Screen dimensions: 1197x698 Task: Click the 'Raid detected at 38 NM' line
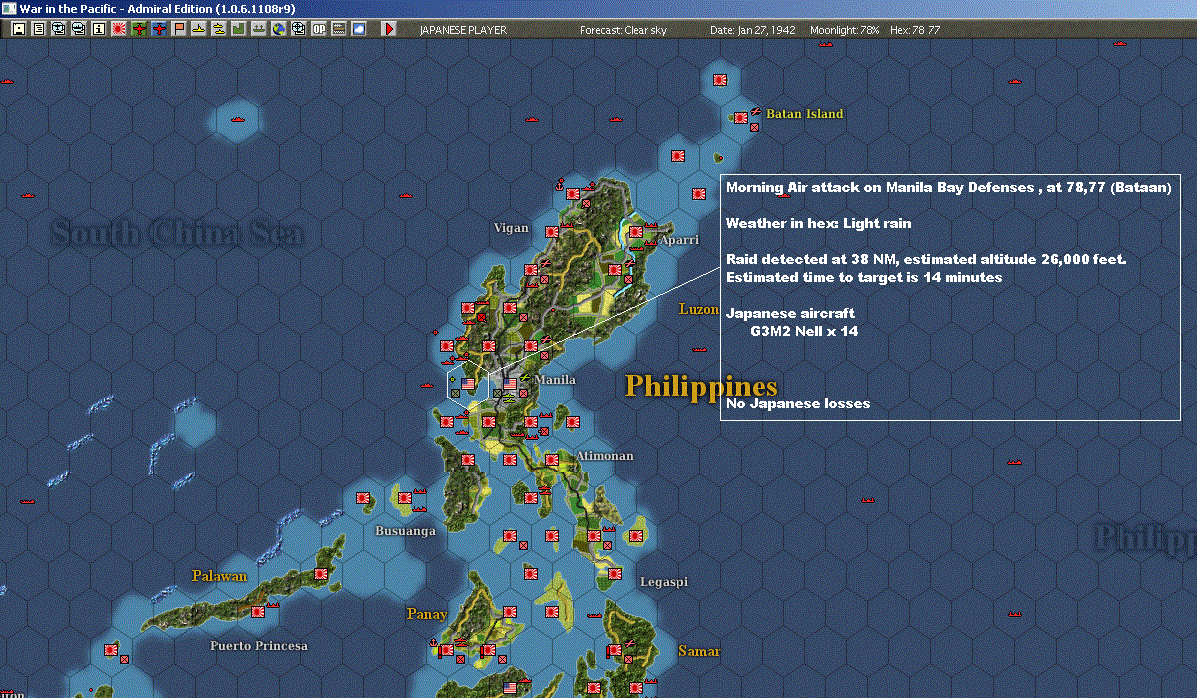click(x=926, y=259)
